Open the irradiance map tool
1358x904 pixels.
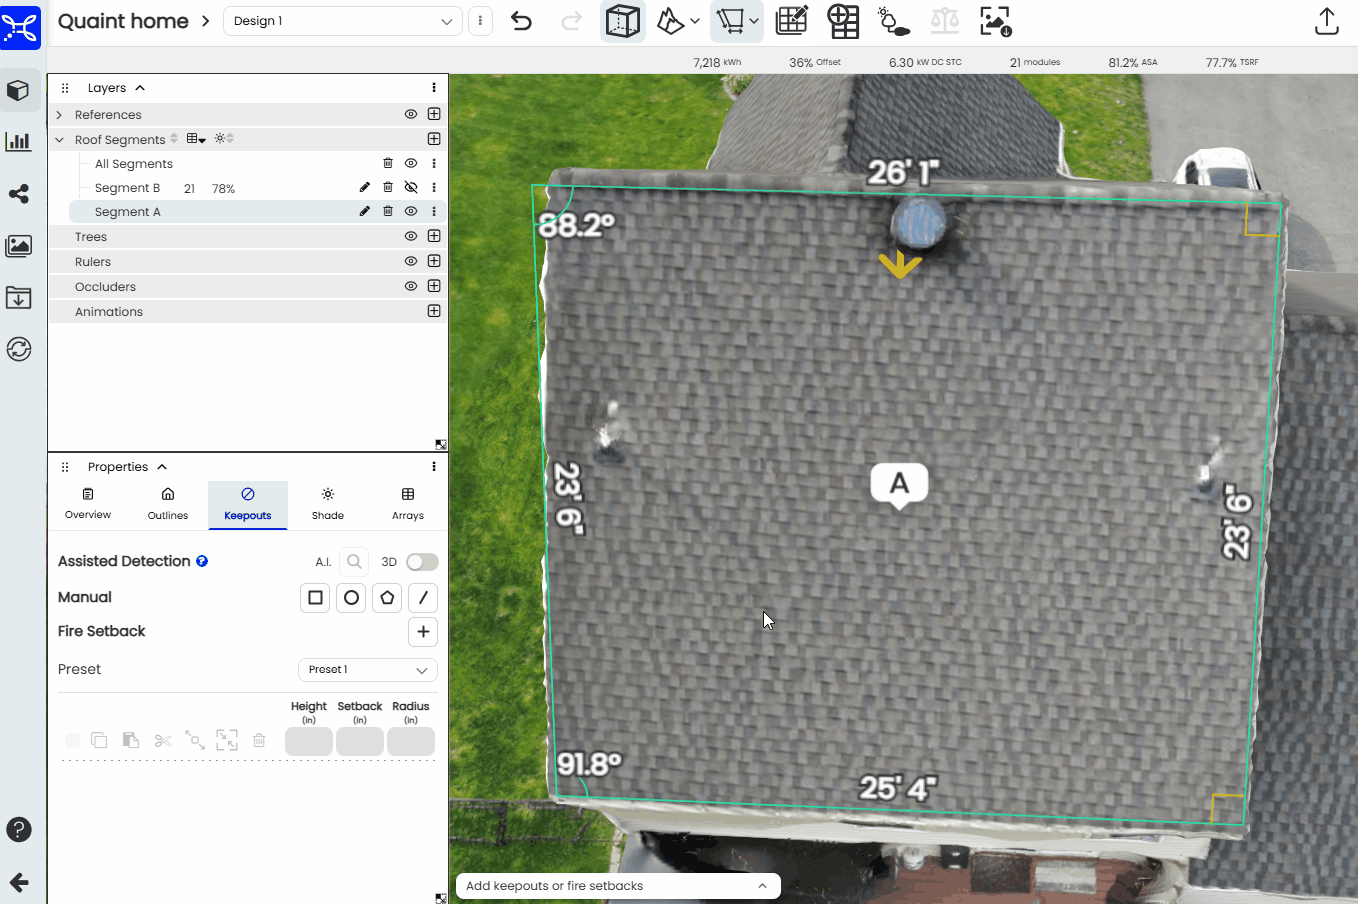pyautogui.click(x=672, y=21)
